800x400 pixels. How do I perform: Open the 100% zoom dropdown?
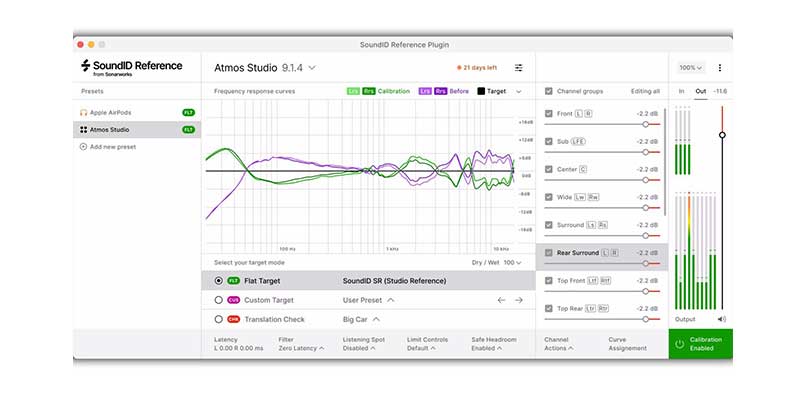(x=691, y=67)
